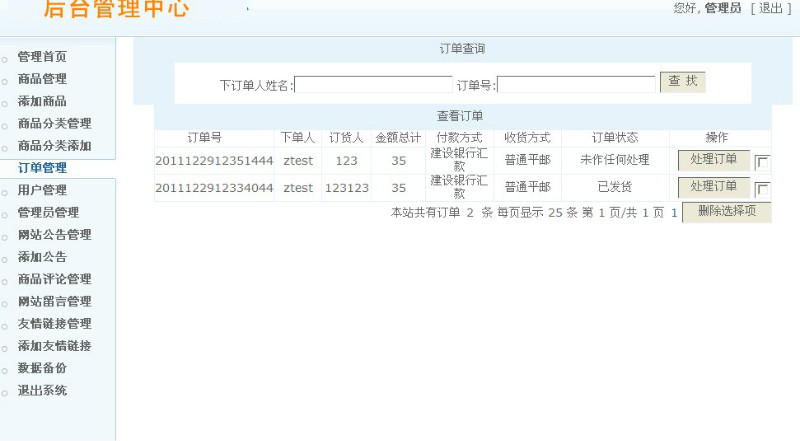
Task: Select 数据备份 from the sidebar
Action: point(42,368)
